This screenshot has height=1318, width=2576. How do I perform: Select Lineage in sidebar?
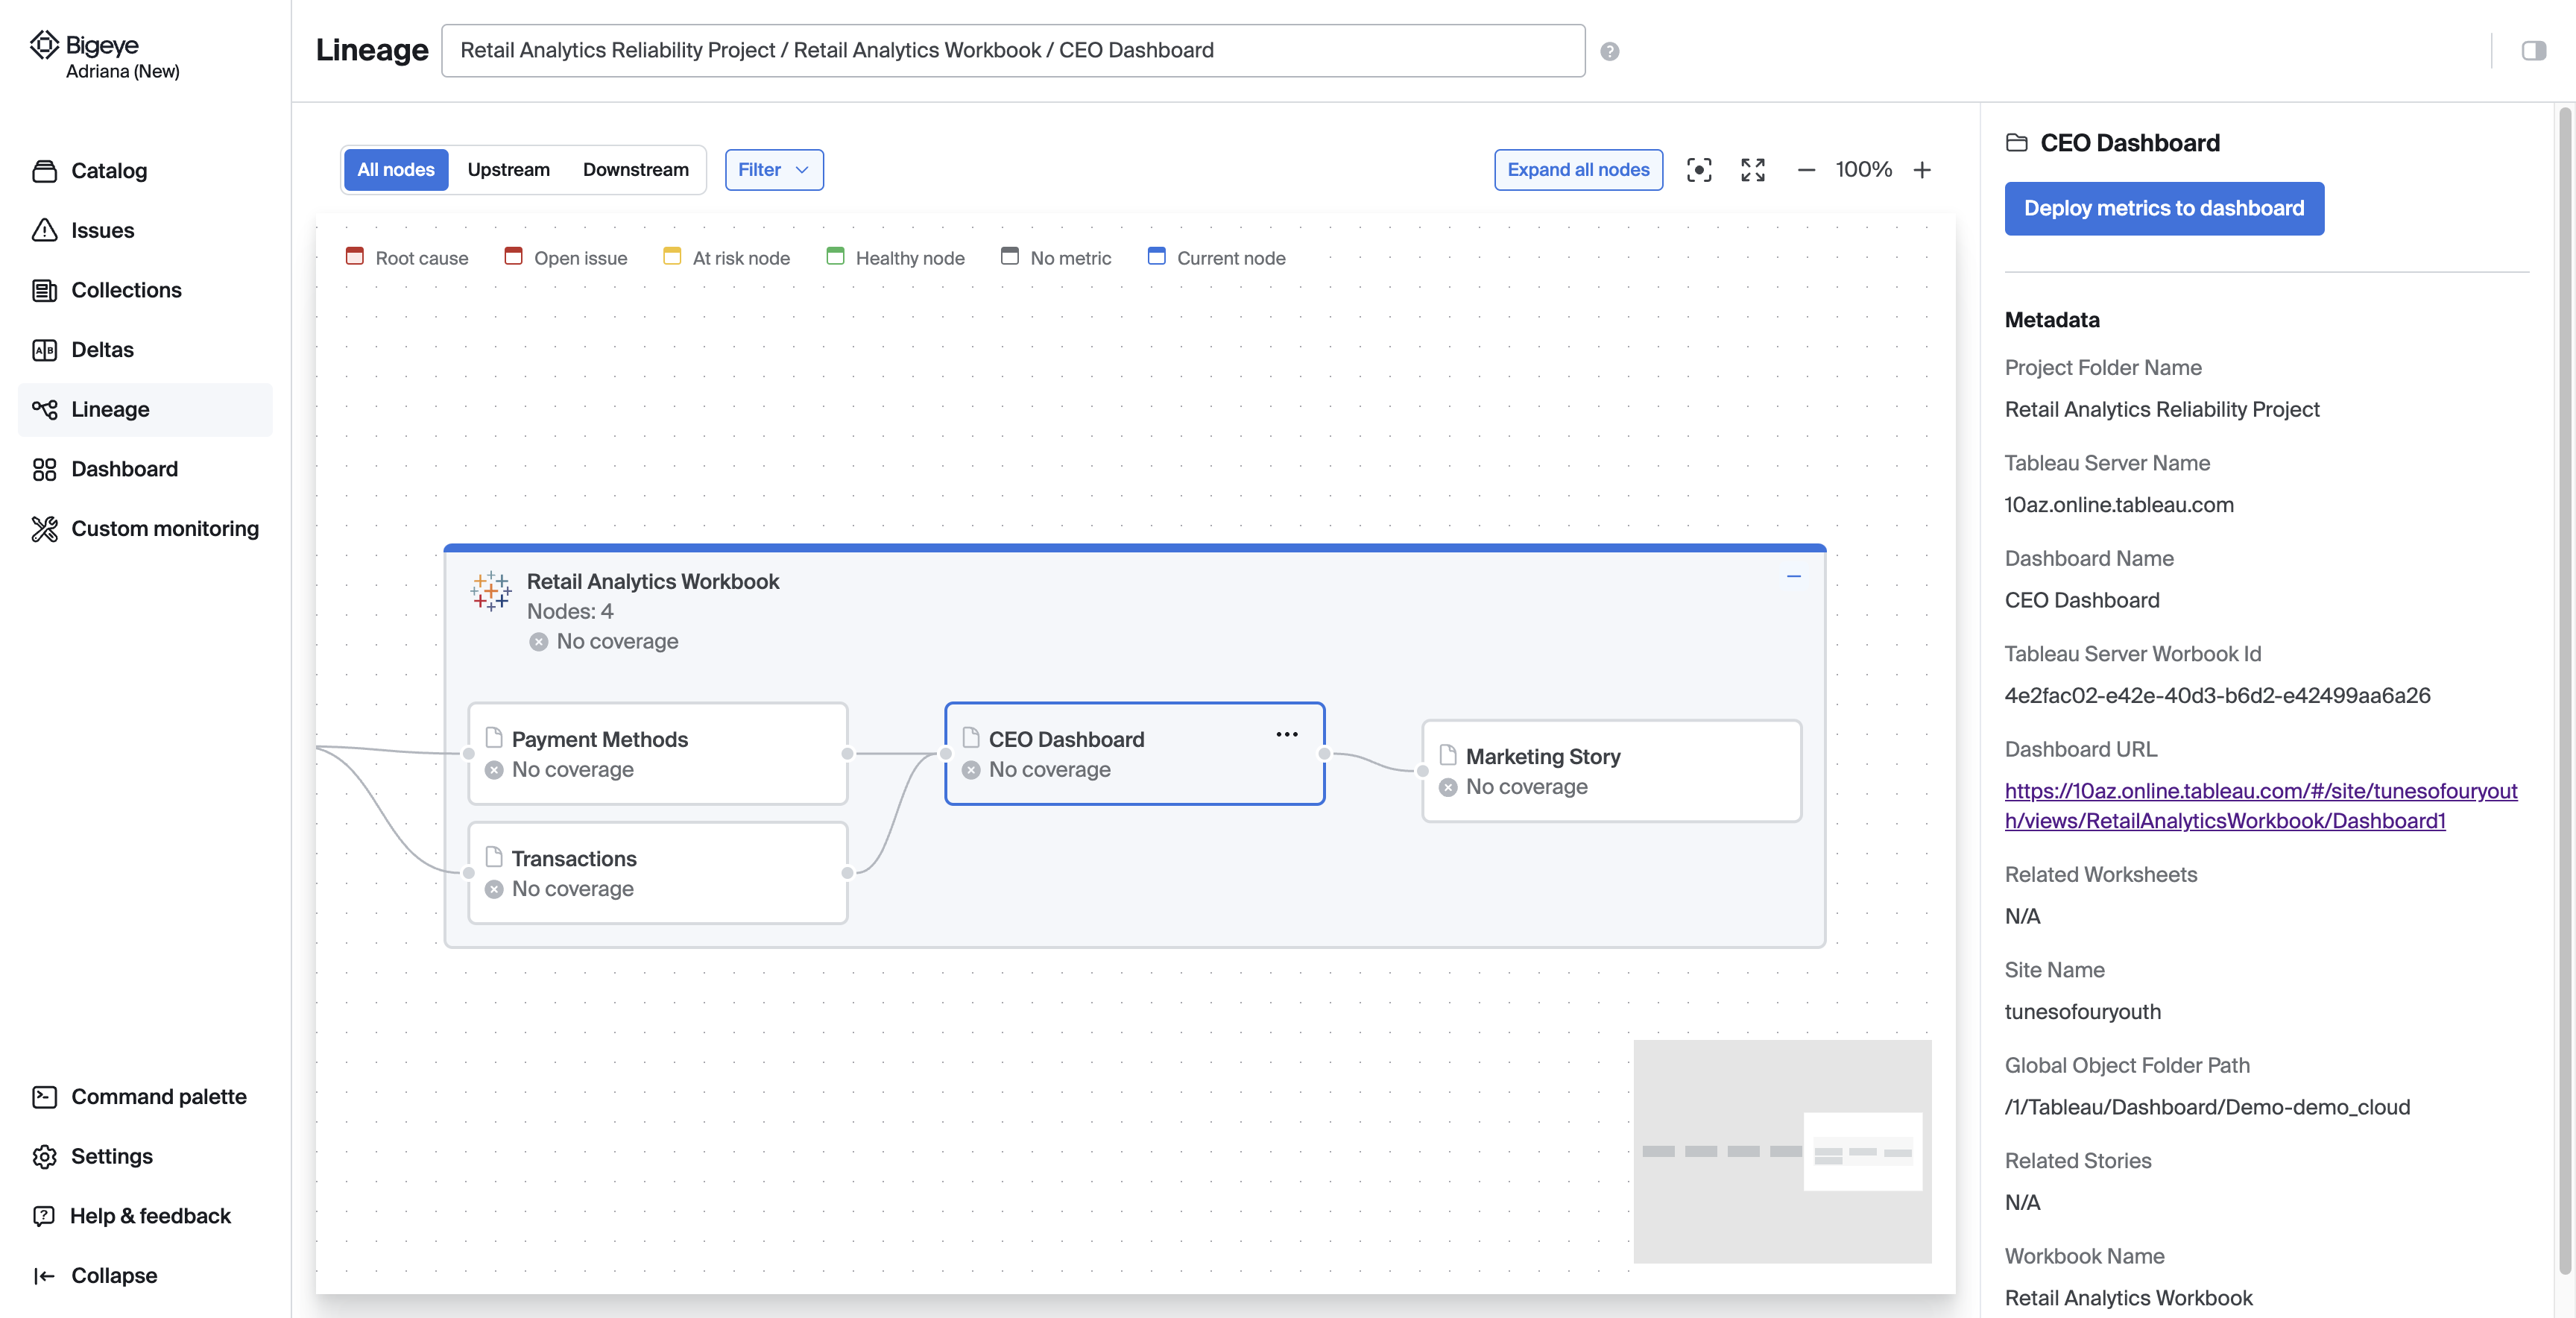coord(145,409)
